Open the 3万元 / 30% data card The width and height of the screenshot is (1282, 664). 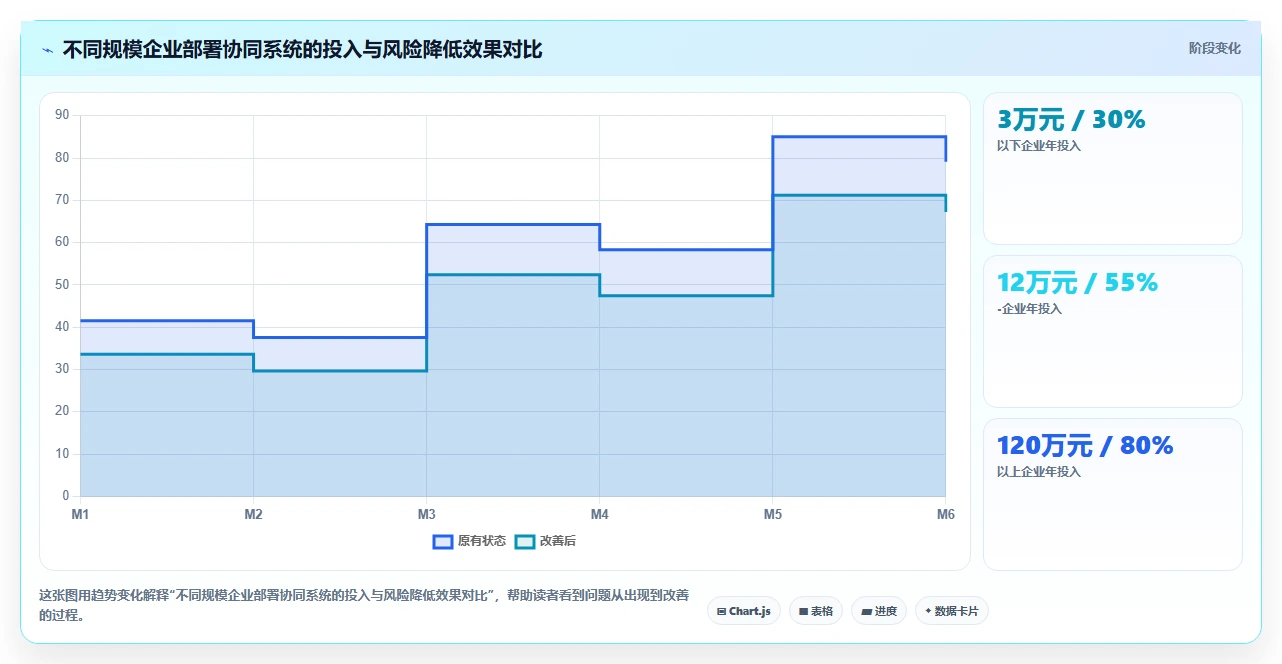[x=1113, y=169]
